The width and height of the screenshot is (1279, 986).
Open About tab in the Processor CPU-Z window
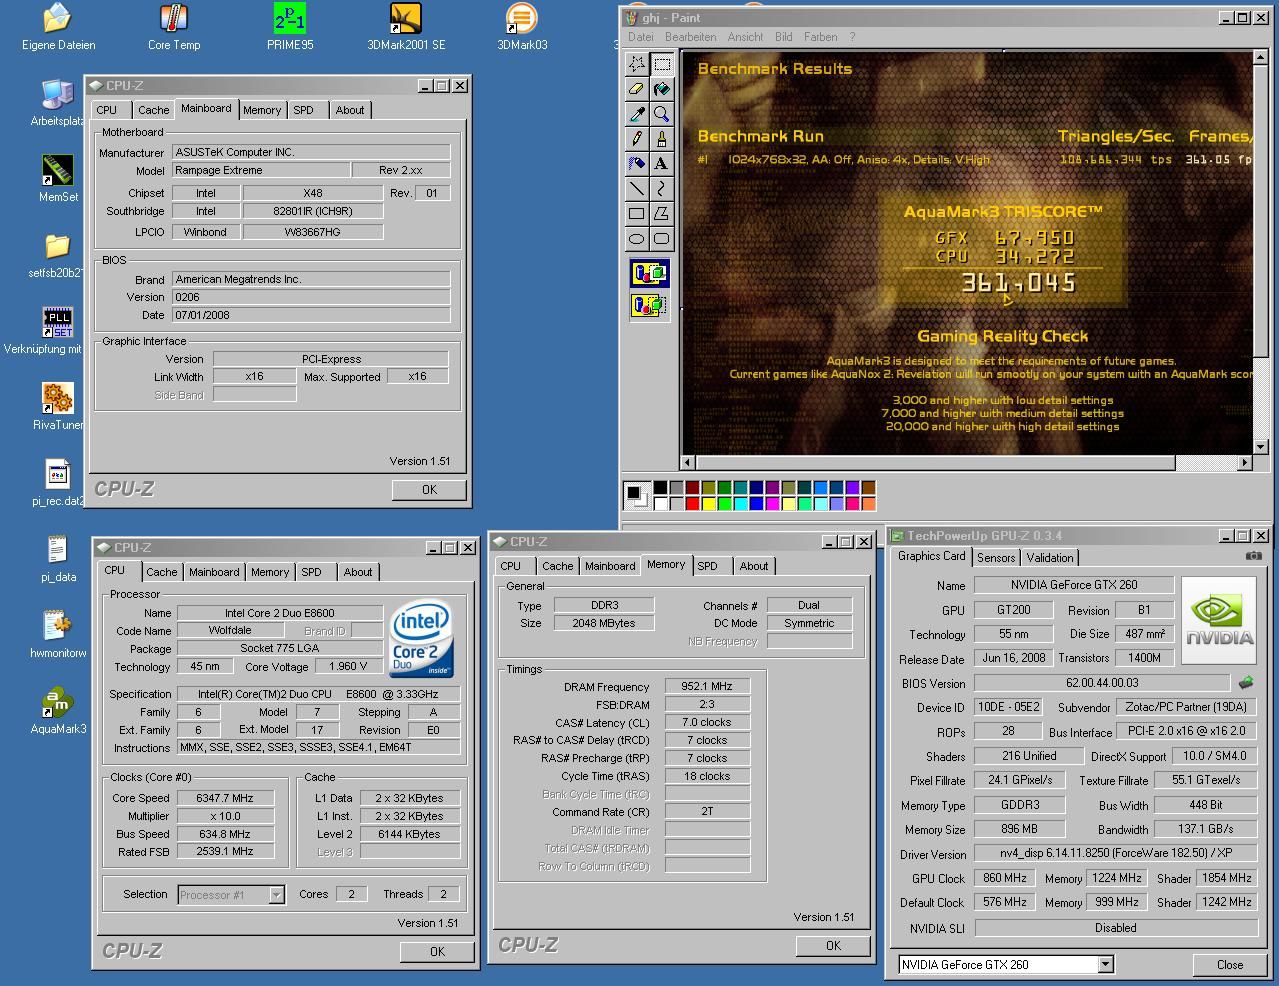tap(358, 572)
